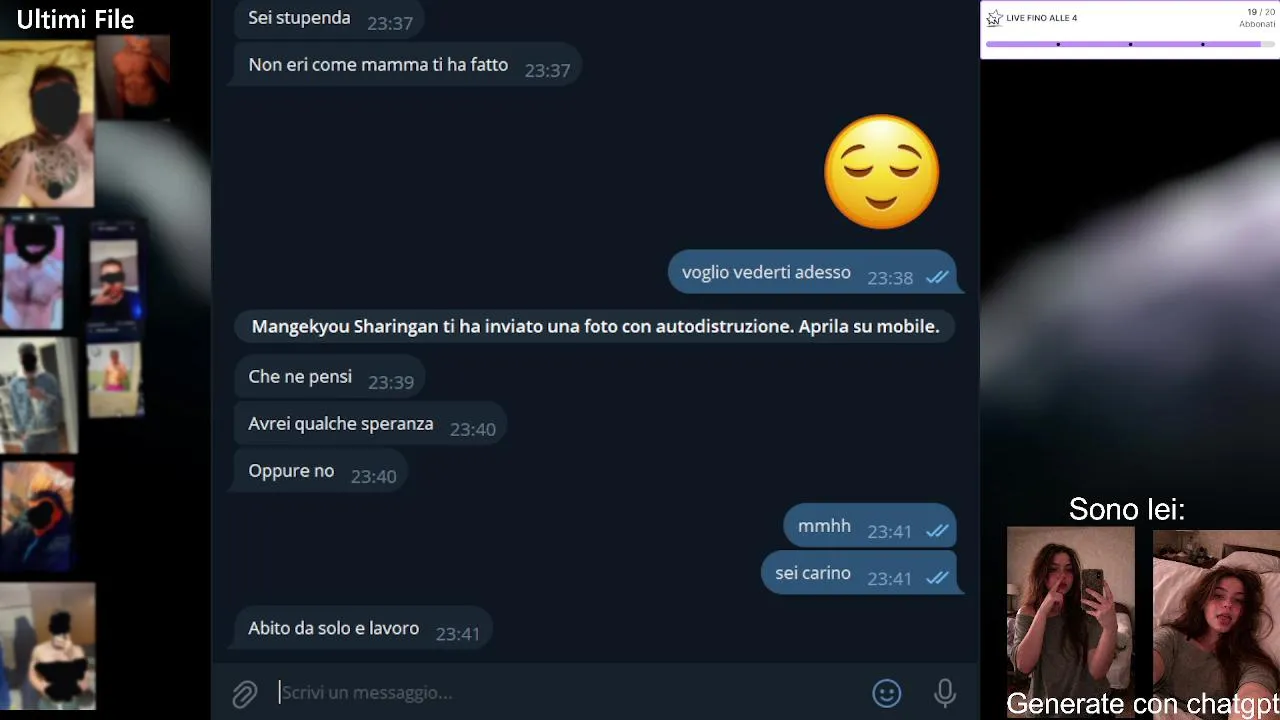Image resolution: width=1280 pixels, height=720 pixels.
Task: Click read receipt ticks on 'sei carino'
Action: [937, 578]
